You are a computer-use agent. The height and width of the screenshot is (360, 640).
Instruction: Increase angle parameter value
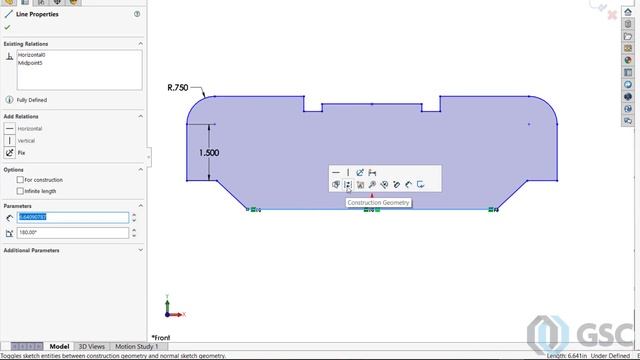coord(134,230)
